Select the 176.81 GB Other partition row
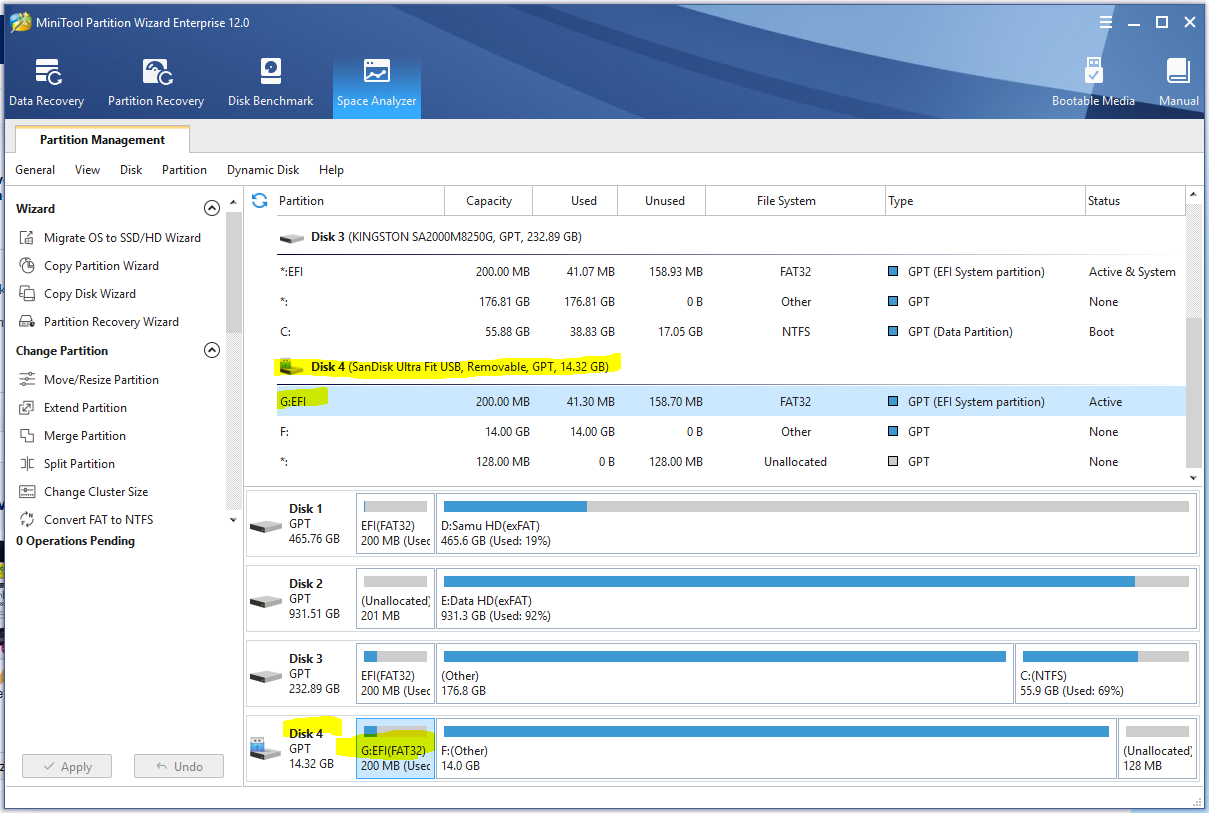1209x813 pixels. point(732,302)
